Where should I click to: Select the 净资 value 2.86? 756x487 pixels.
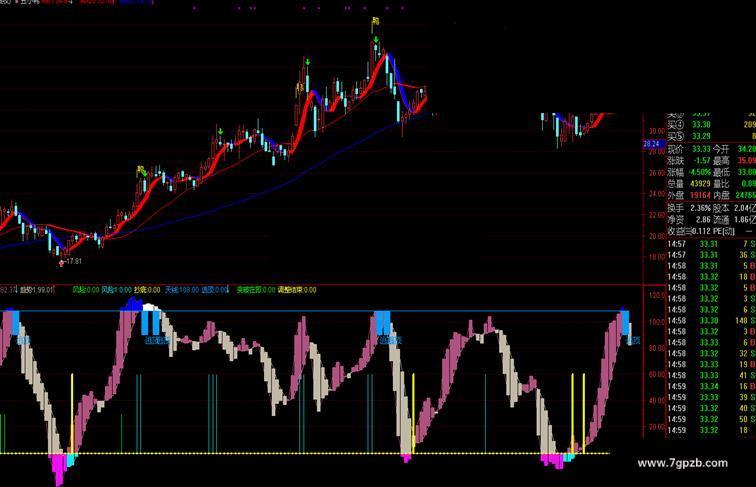tap(703, 220)
